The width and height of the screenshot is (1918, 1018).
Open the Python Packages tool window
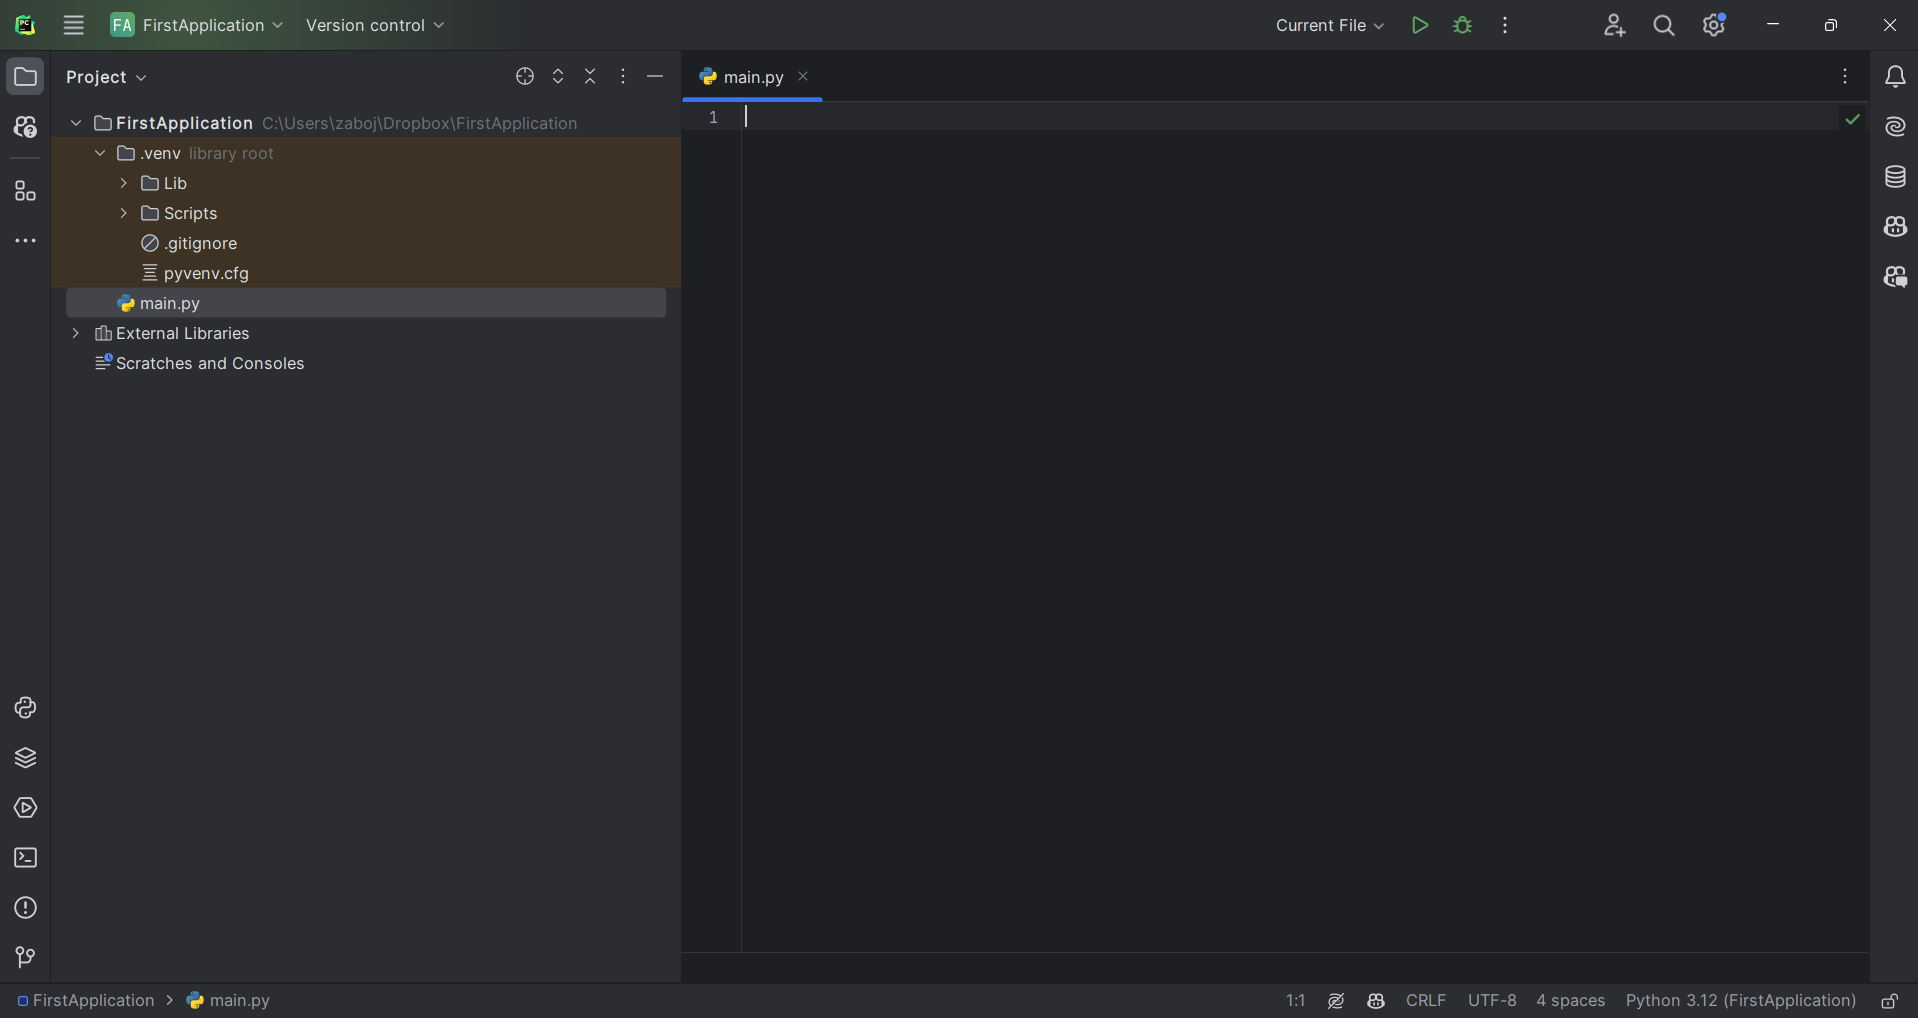point(25,758)
